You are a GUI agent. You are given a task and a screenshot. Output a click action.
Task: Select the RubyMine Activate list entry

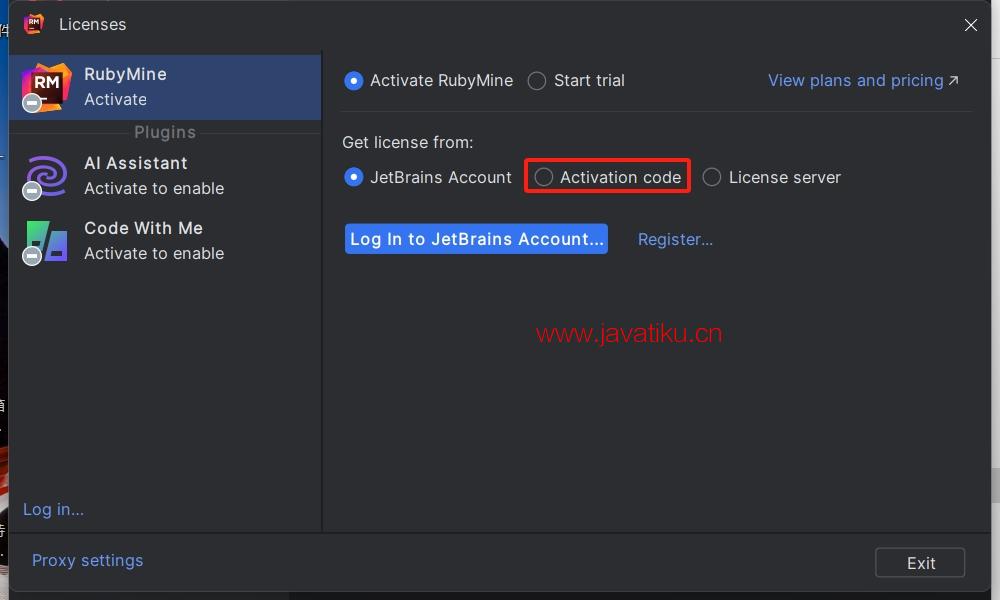pos(165,87)
